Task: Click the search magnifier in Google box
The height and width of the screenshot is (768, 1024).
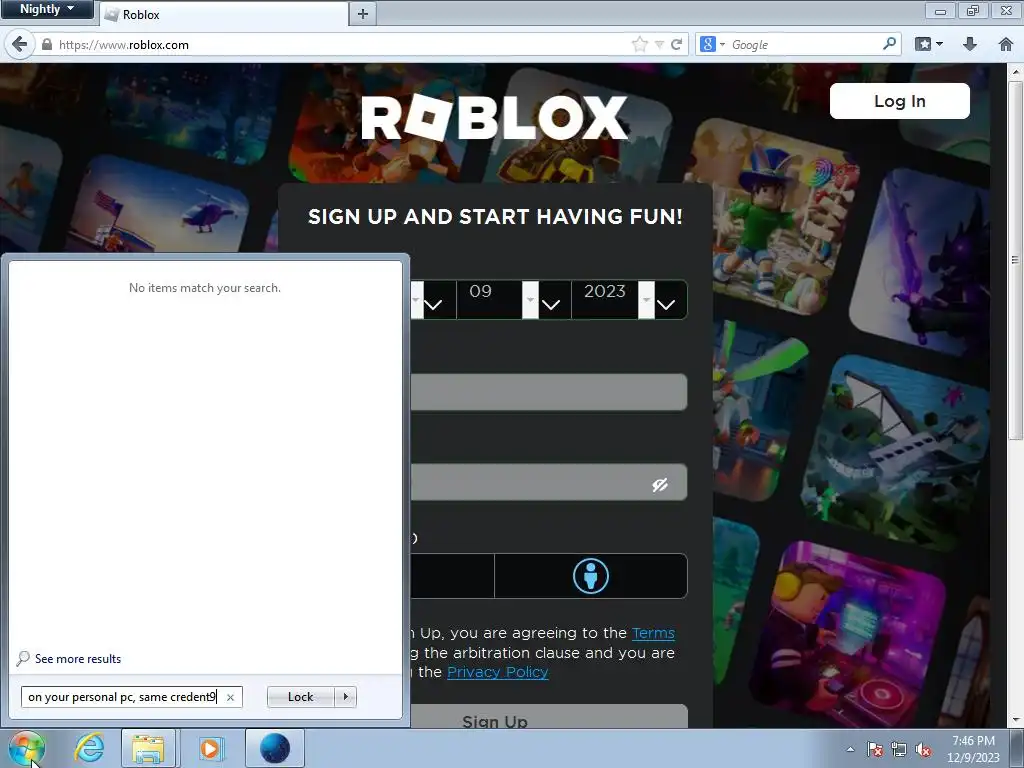Action: 889,44
